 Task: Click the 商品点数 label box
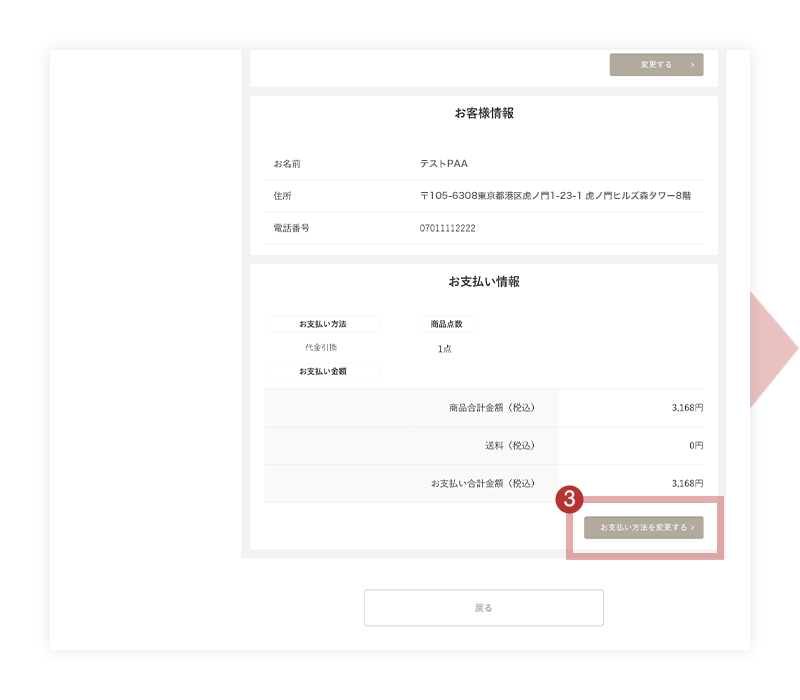446,324
